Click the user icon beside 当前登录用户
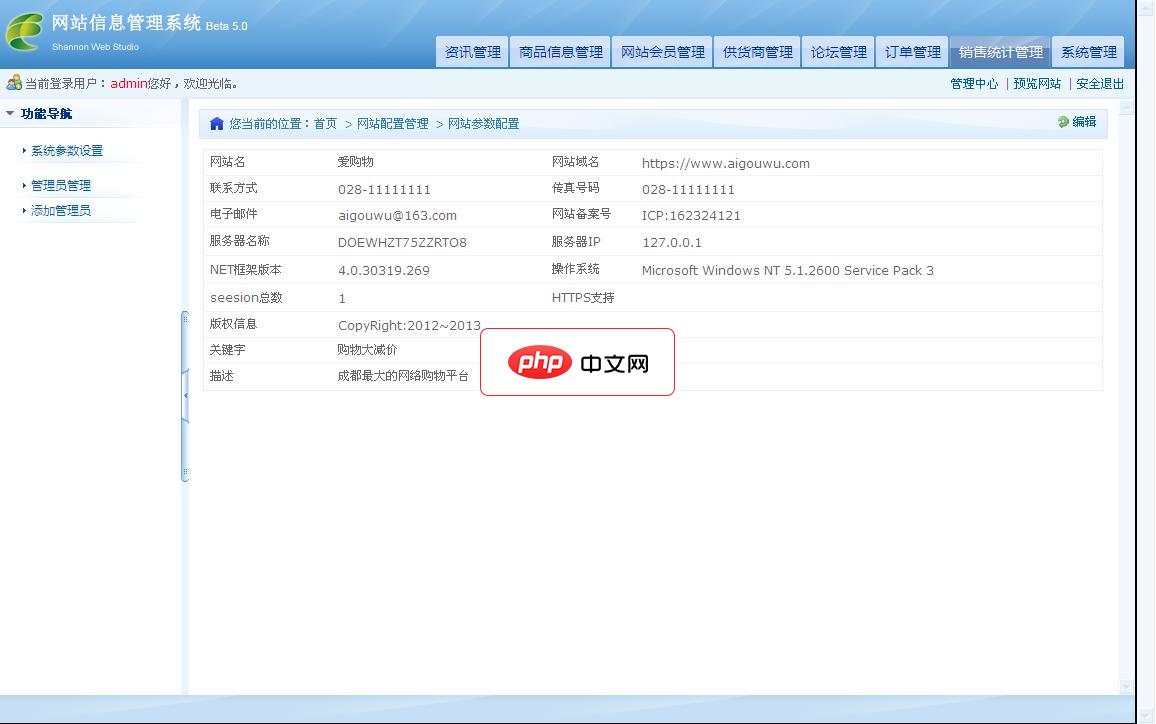The height and width of the screenshot is (724, 1156). [x=12, y=84]
